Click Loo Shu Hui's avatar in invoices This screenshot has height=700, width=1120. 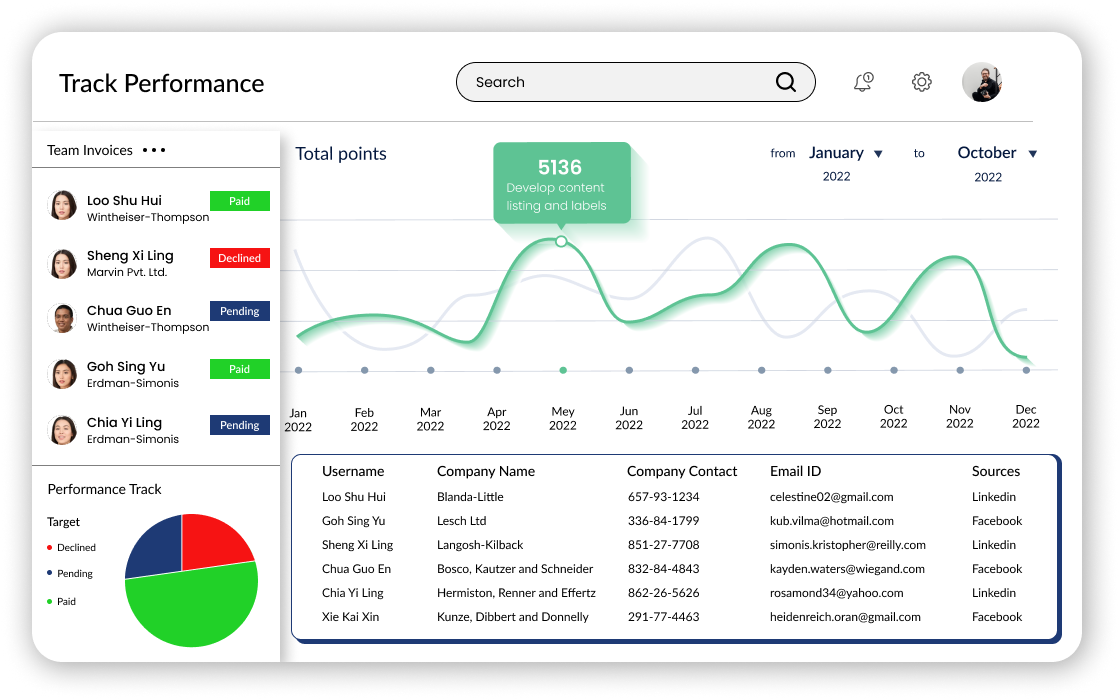[x=62, y=206]
